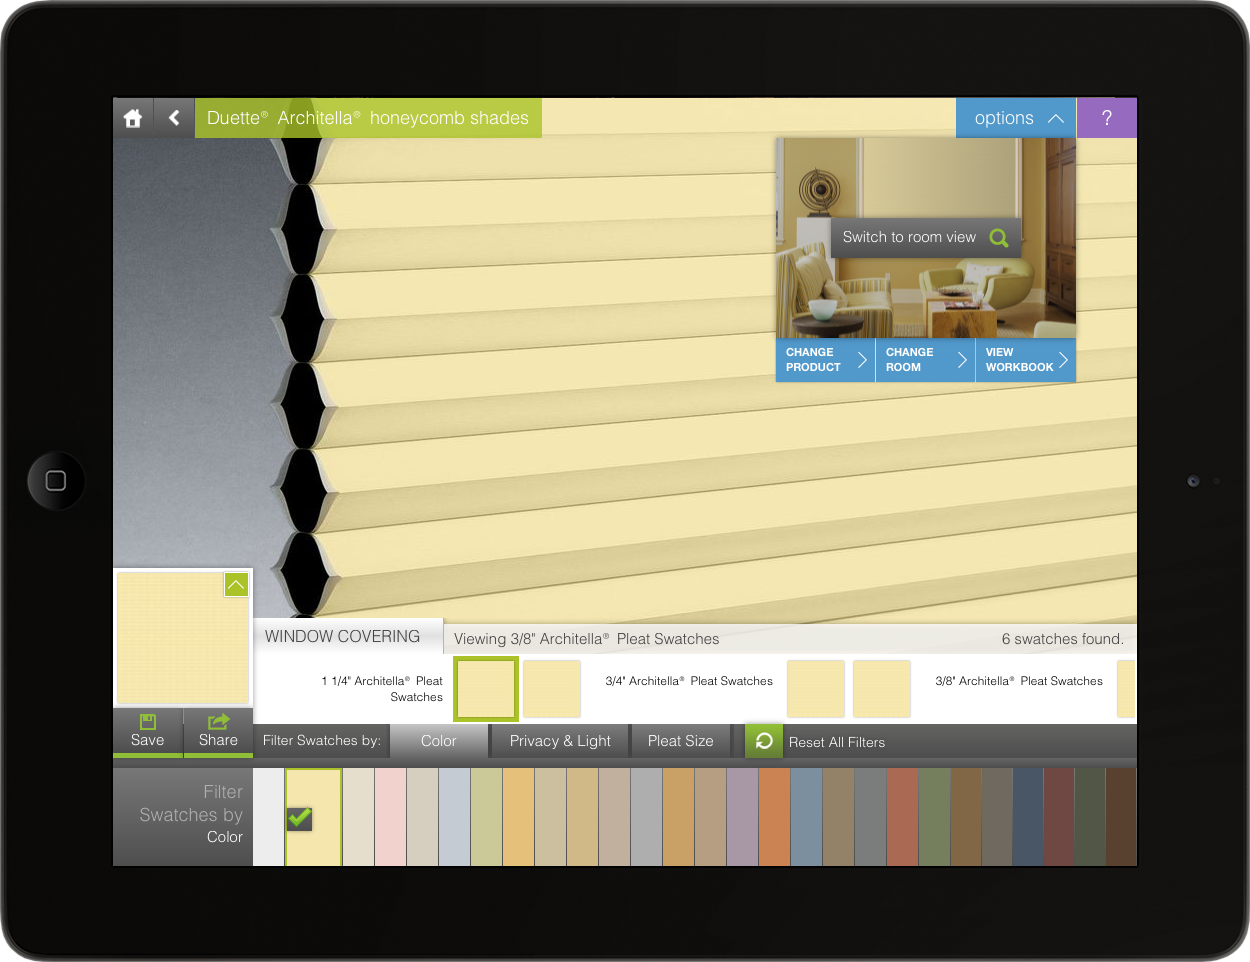The width and height of the screenshot is (1250, 962).
Task: Click the green circular reset arrow icon
Action: tap(764, 741)
